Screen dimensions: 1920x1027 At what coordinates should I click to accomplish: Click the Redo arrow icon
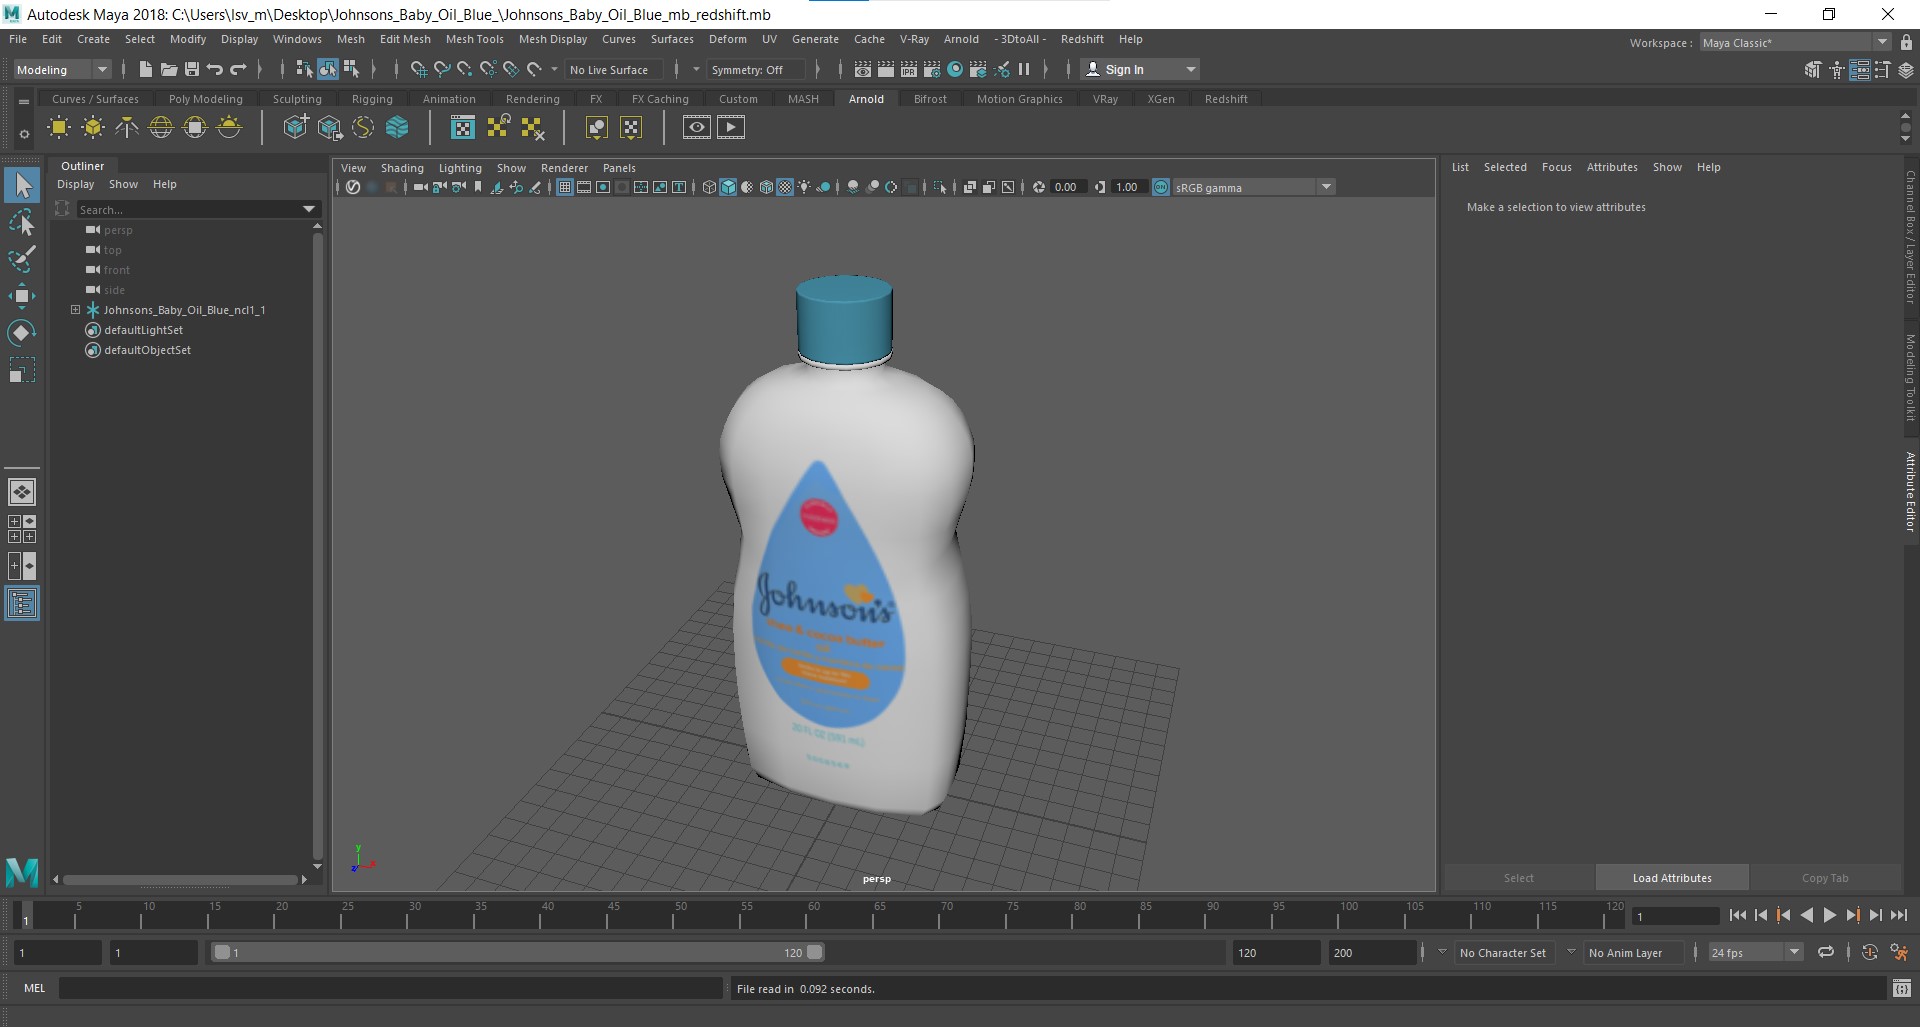238,69
